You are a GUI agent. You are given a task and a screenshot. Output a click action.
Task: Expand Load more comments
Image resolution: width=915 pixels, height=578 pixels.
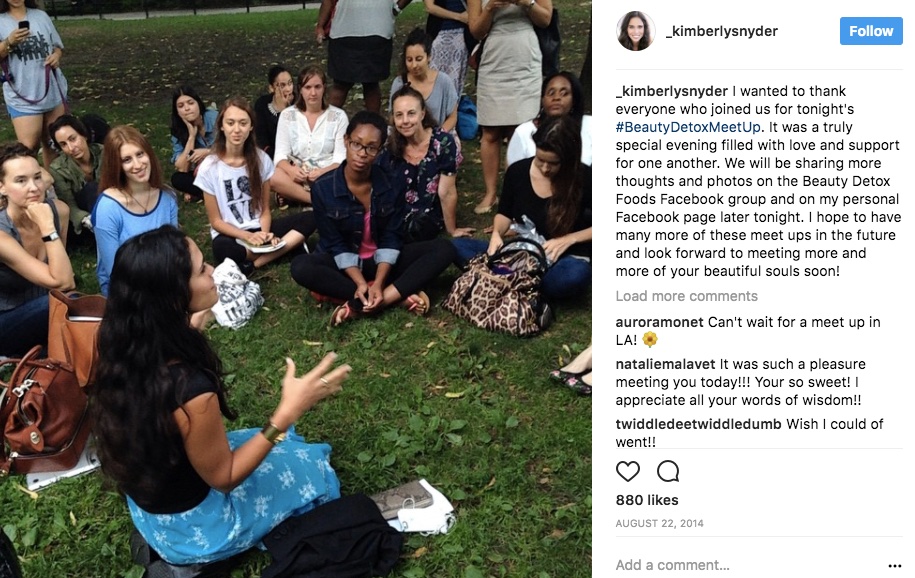(x=686, y=296)
